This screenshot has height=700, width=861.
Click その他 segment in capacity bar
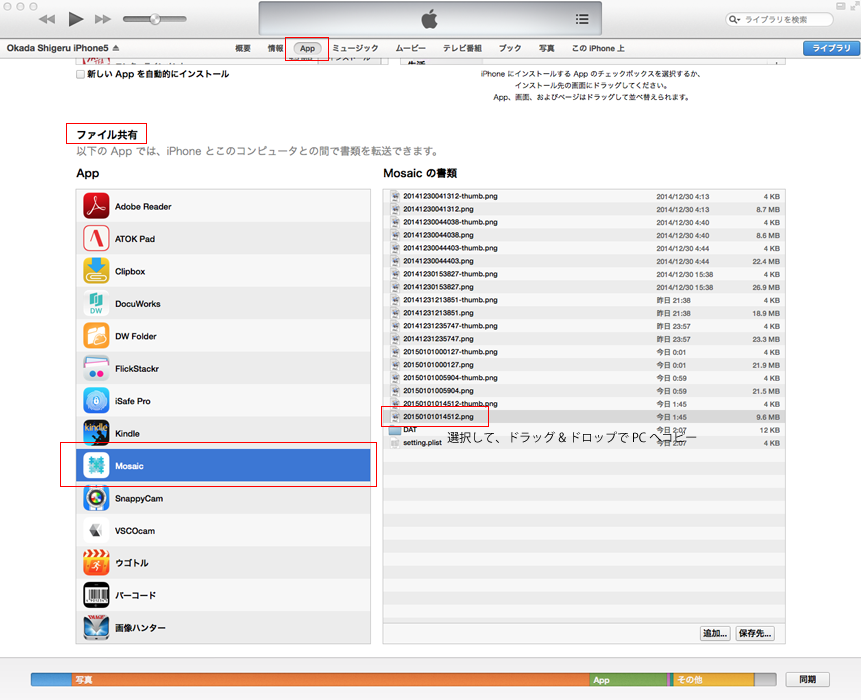(712, 680)
